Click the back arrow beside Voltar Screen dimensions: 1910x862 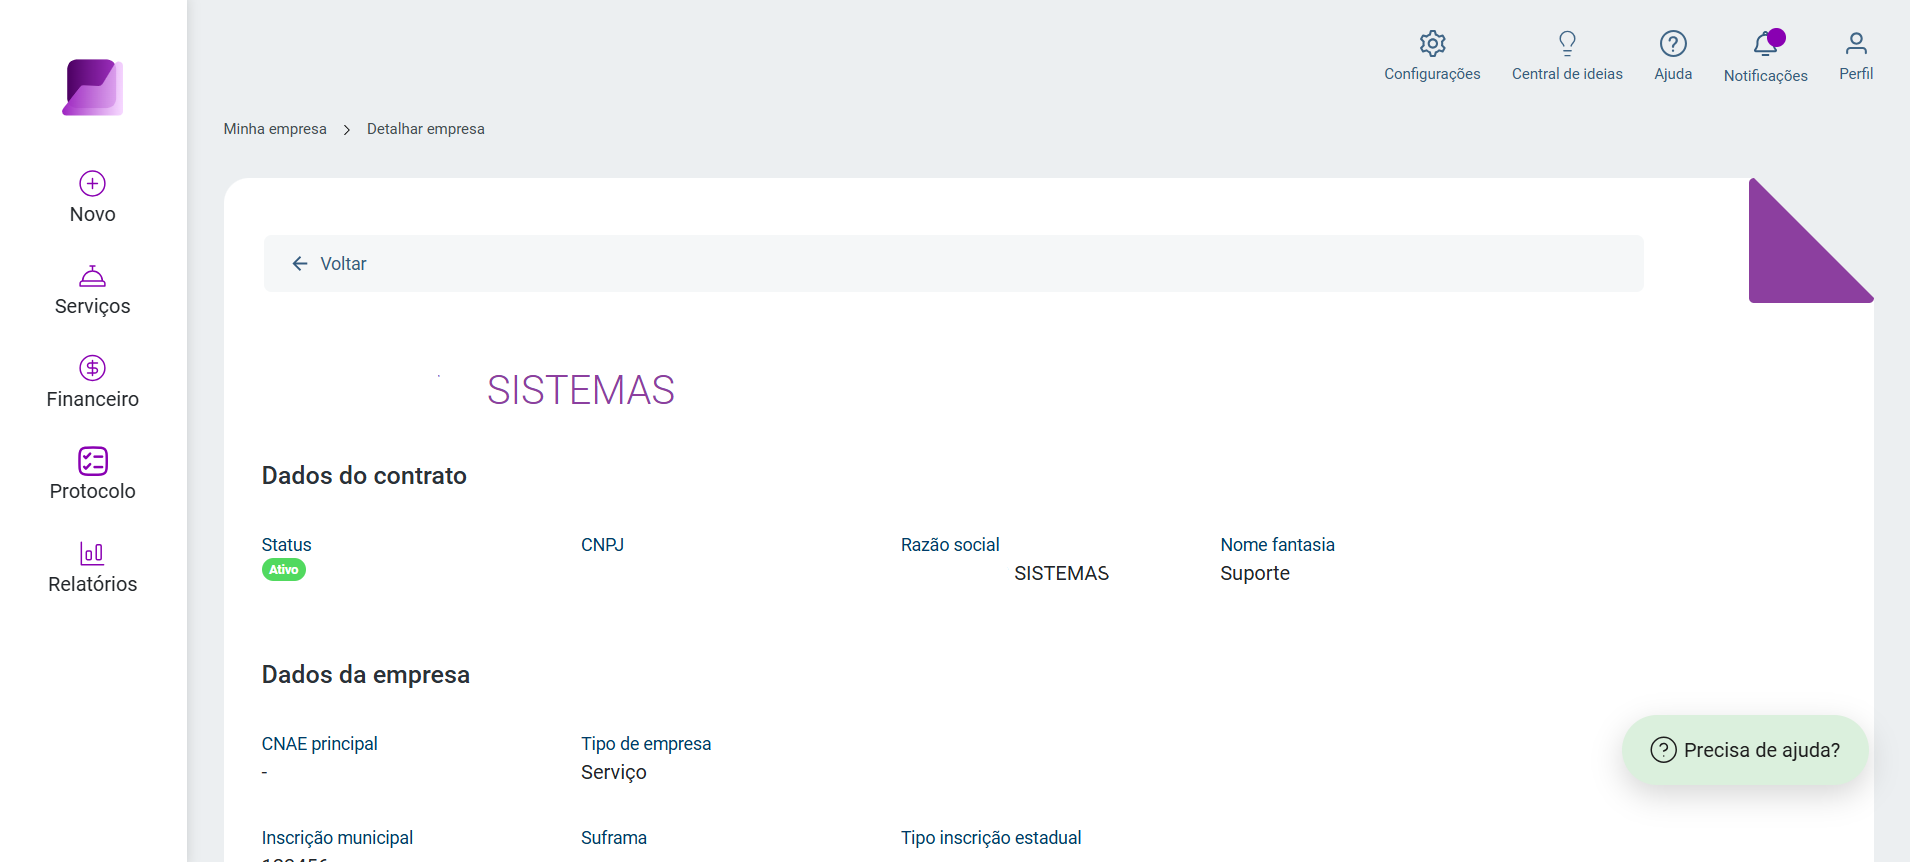click(x=300, y=264)
